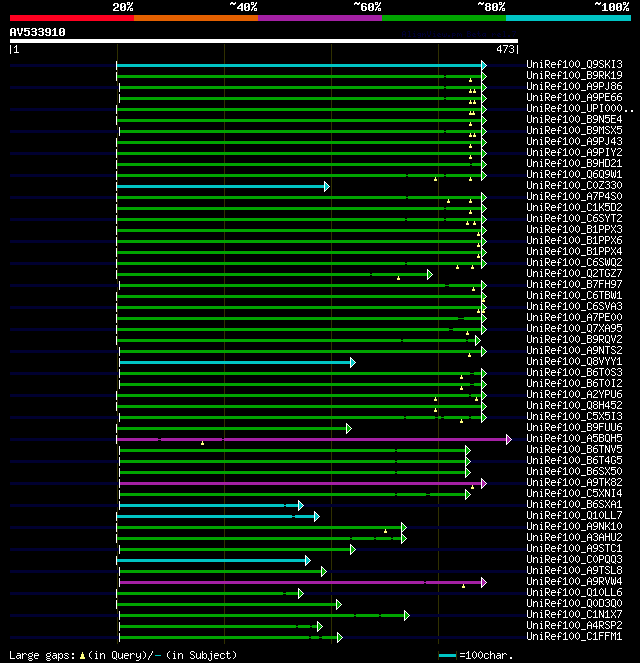Open the UniRef100_C0Z330 hit label

(x=574, y=185)
